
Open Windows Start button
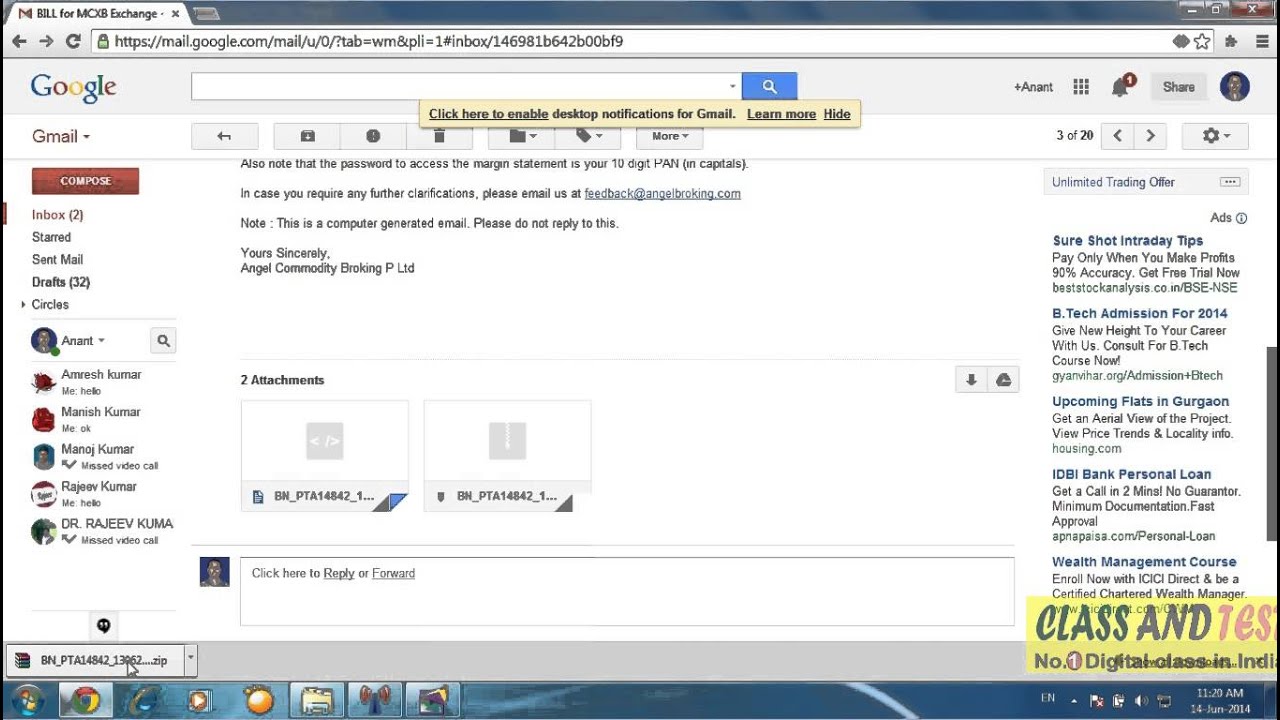click(x=27, y=701)
